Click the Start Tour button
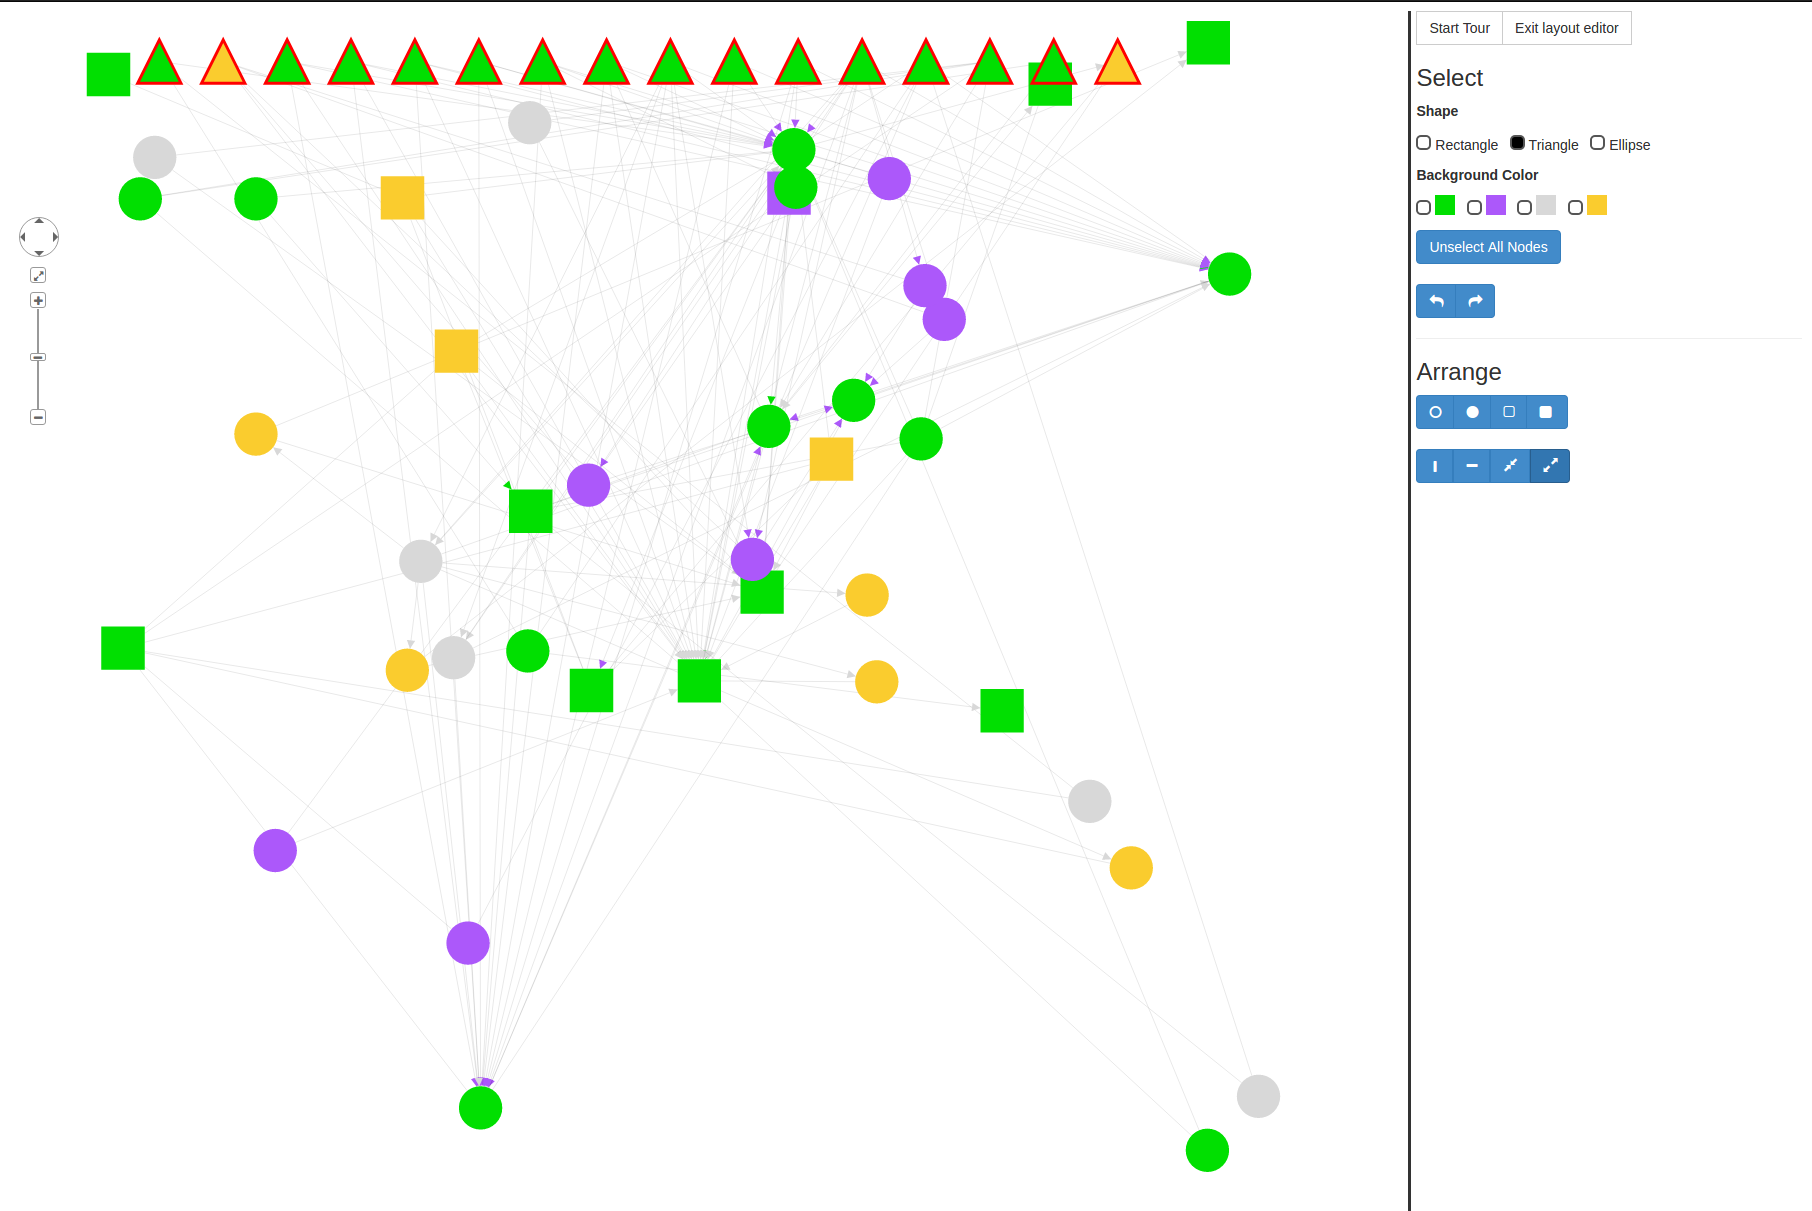 click(x=1459, y=28)
